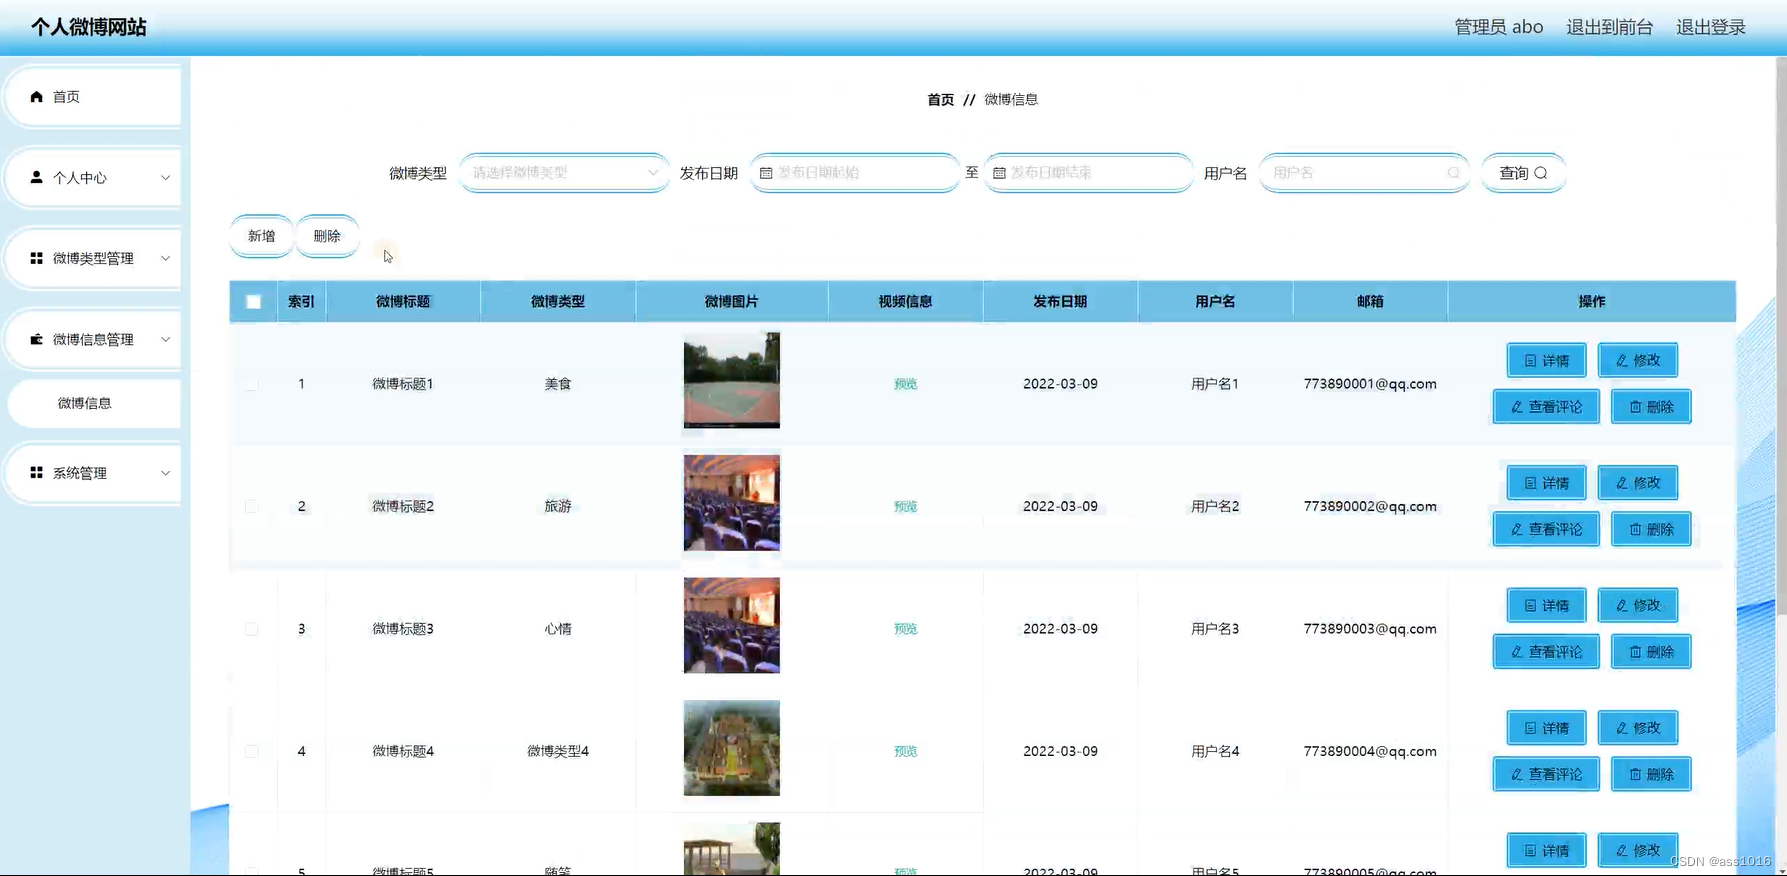This screenshot has height=876, width=1787.
Task: Click the search icon inside 用户名 field
Action: pyautogui.click(x=1453, y=173)
